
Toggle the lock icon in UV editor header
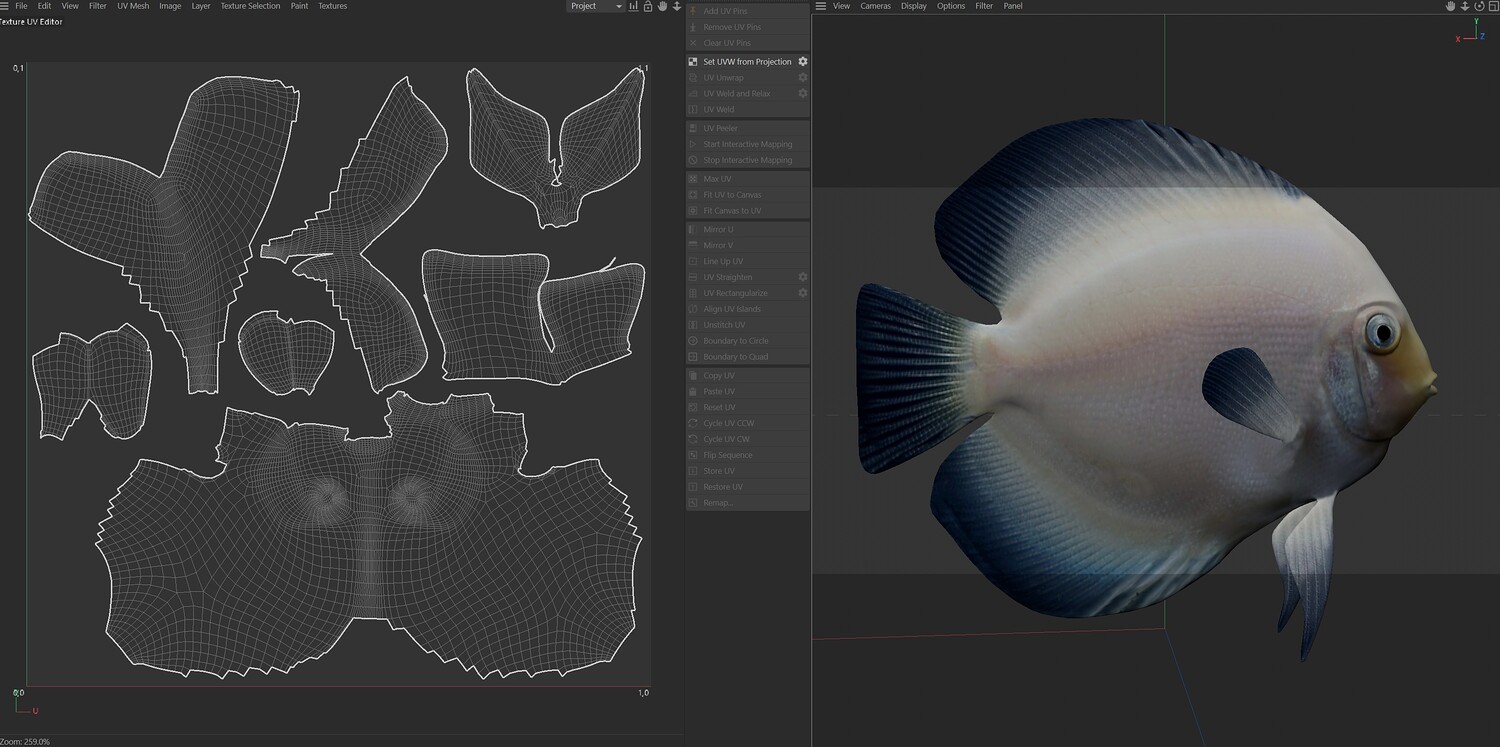(x=648, y=6)
